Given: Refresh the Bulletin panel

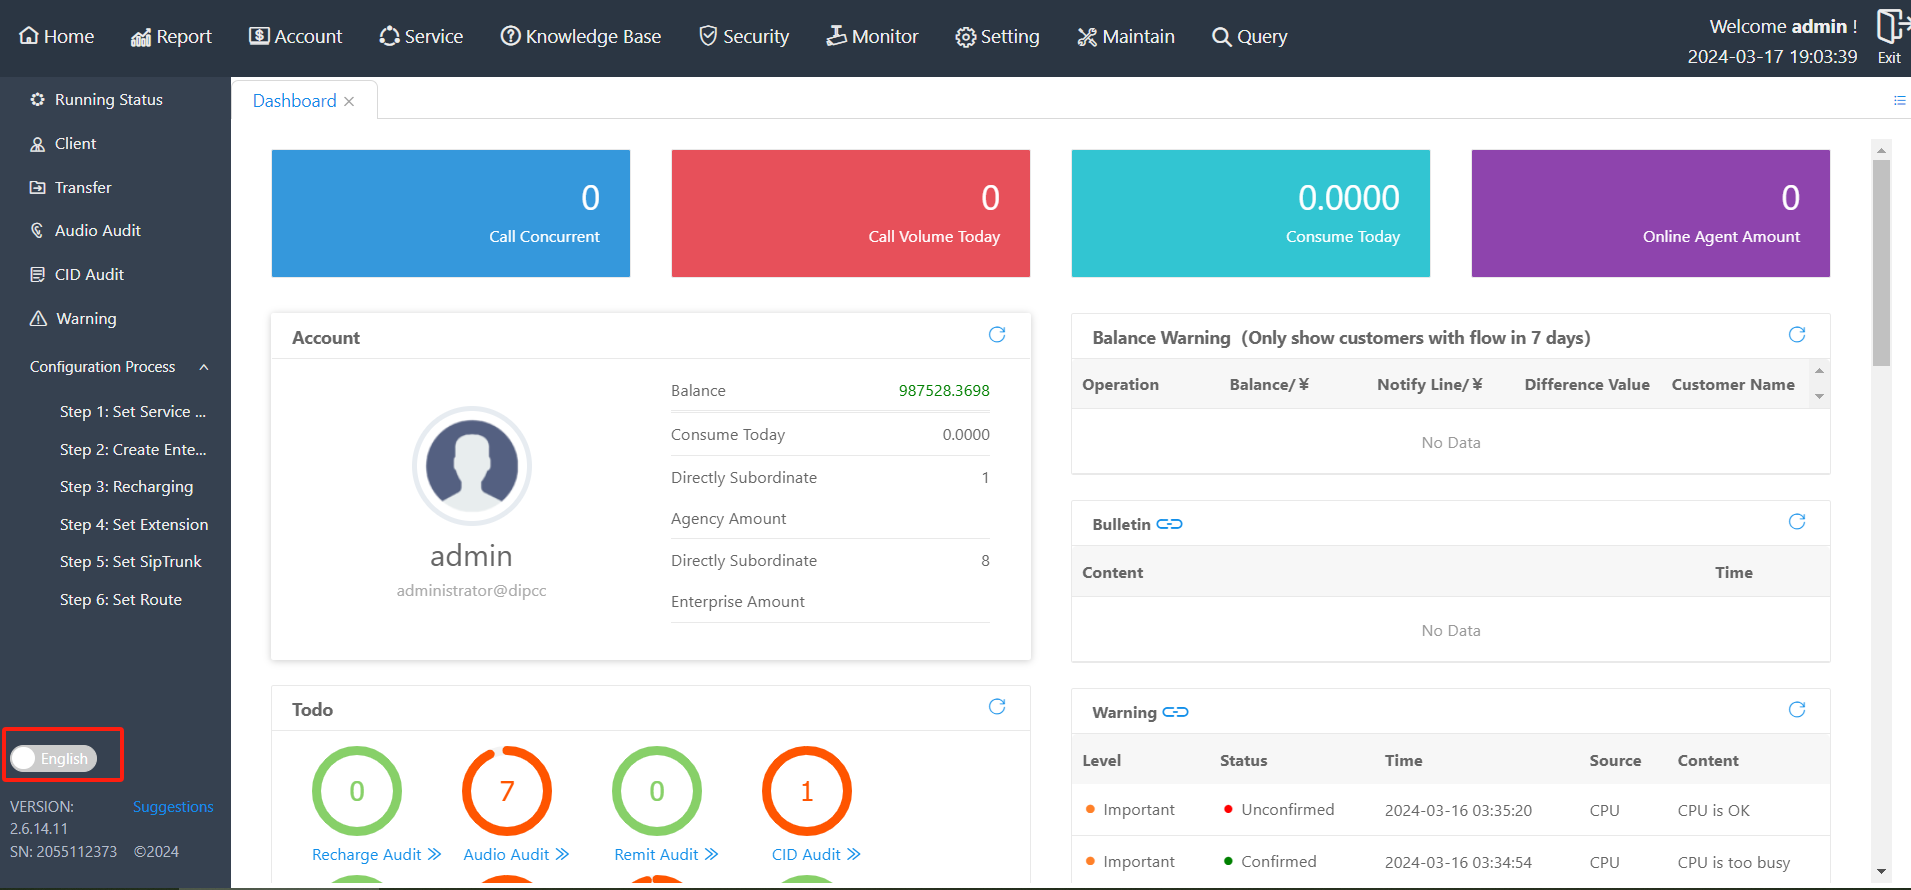Looking at the screenshot, I should pos(1796,522).
